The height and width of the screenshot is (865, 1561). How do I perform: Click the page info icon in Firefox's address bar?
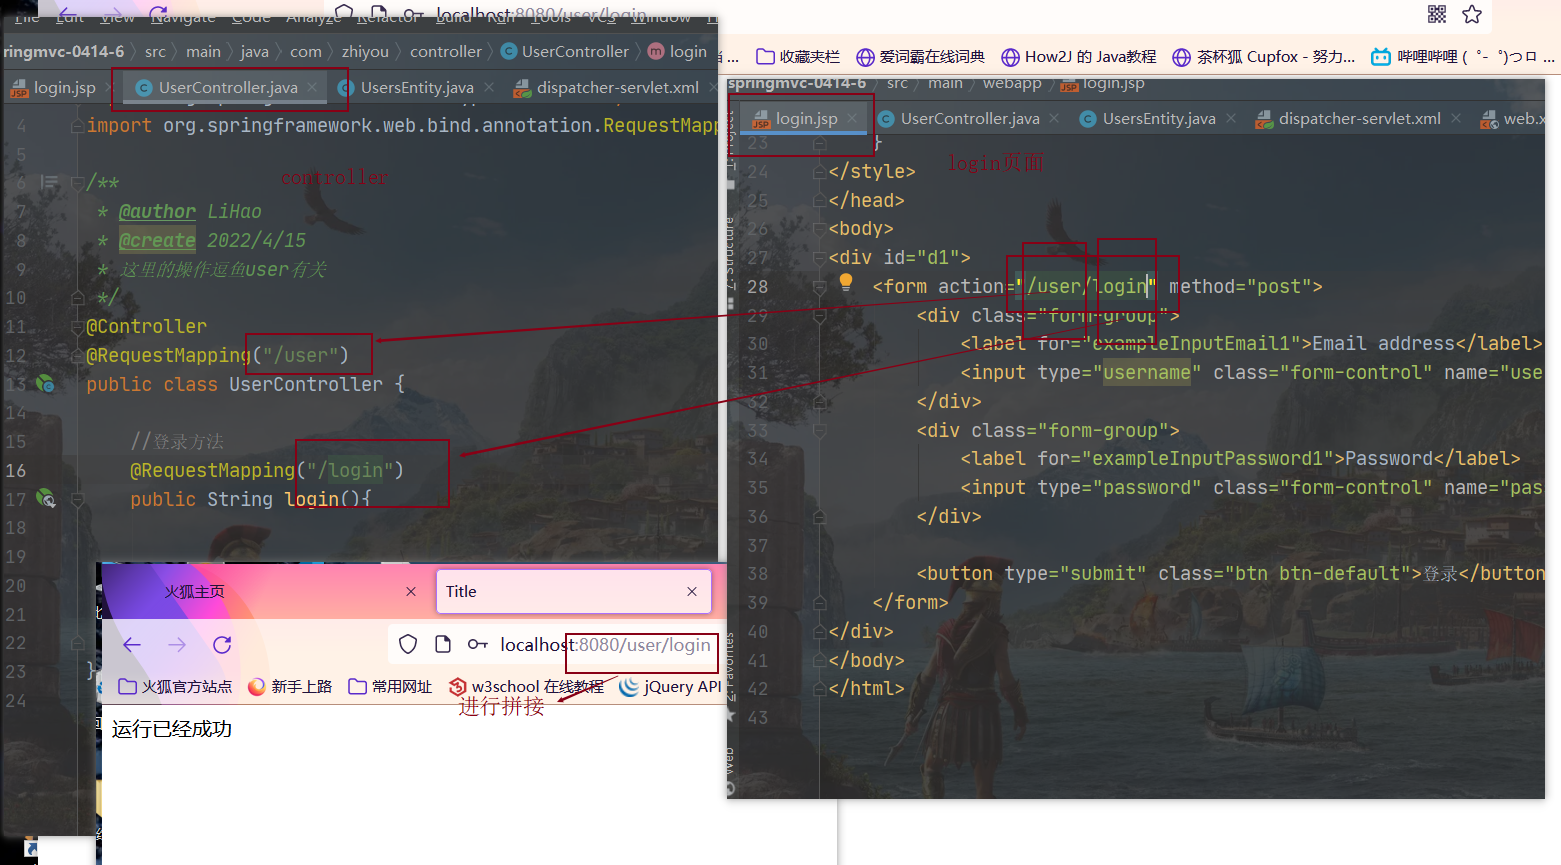pyautogui.click(x=443, y=645)
